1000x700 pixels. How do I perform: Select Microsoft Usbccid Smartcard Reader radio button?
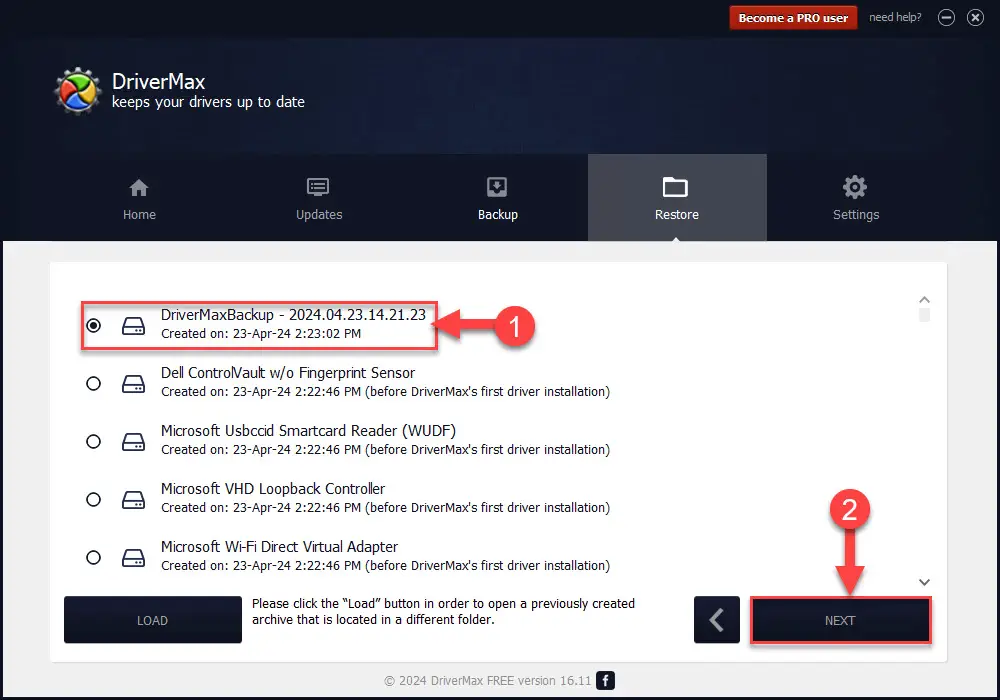pyautogui.click(x=94, y=442)
